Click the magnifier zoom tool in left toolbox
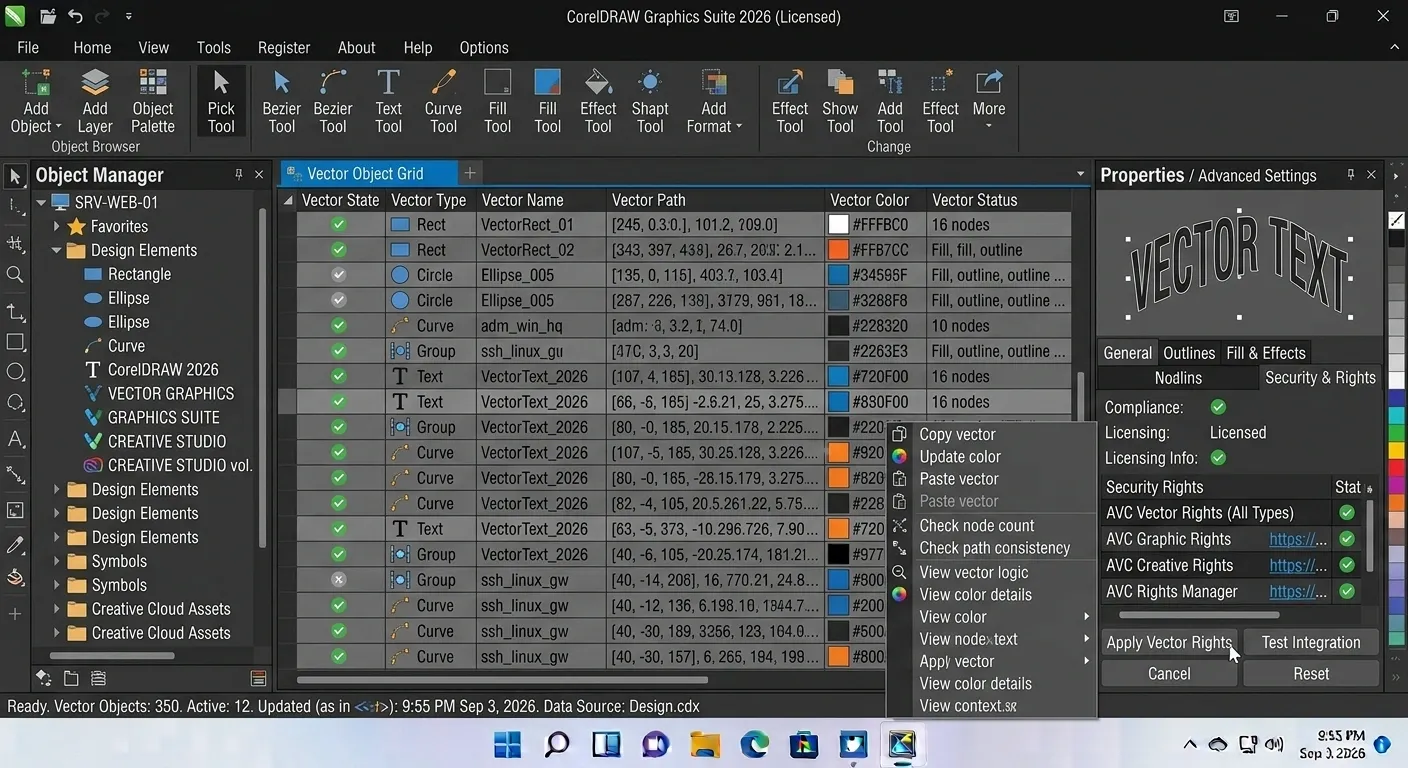The height and width of the screenshot is (768, 1408). tap(15, 274)
